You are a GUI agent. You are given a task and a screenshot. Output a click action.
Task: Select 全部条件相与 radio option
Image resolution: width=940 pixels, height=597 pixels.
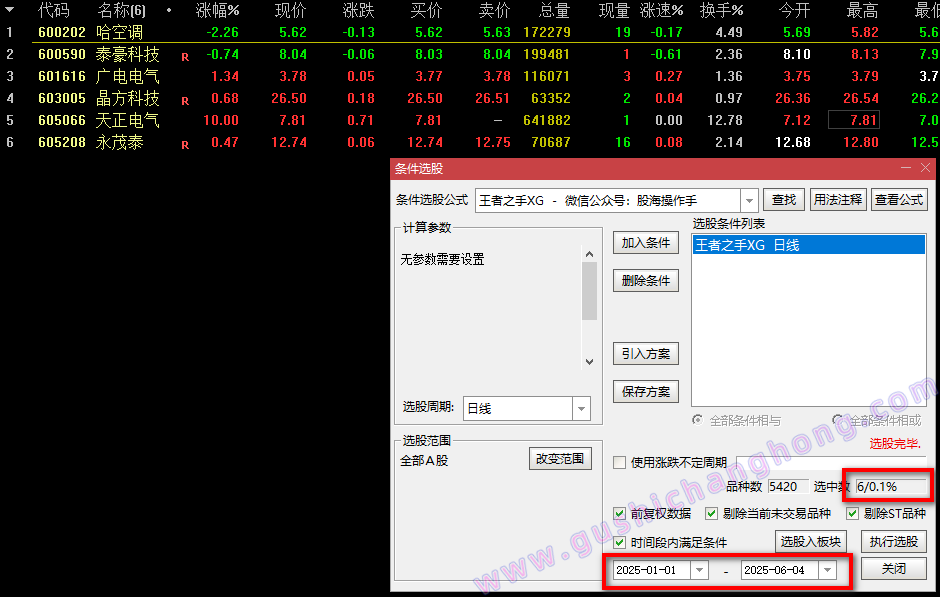tap(697, 420)
